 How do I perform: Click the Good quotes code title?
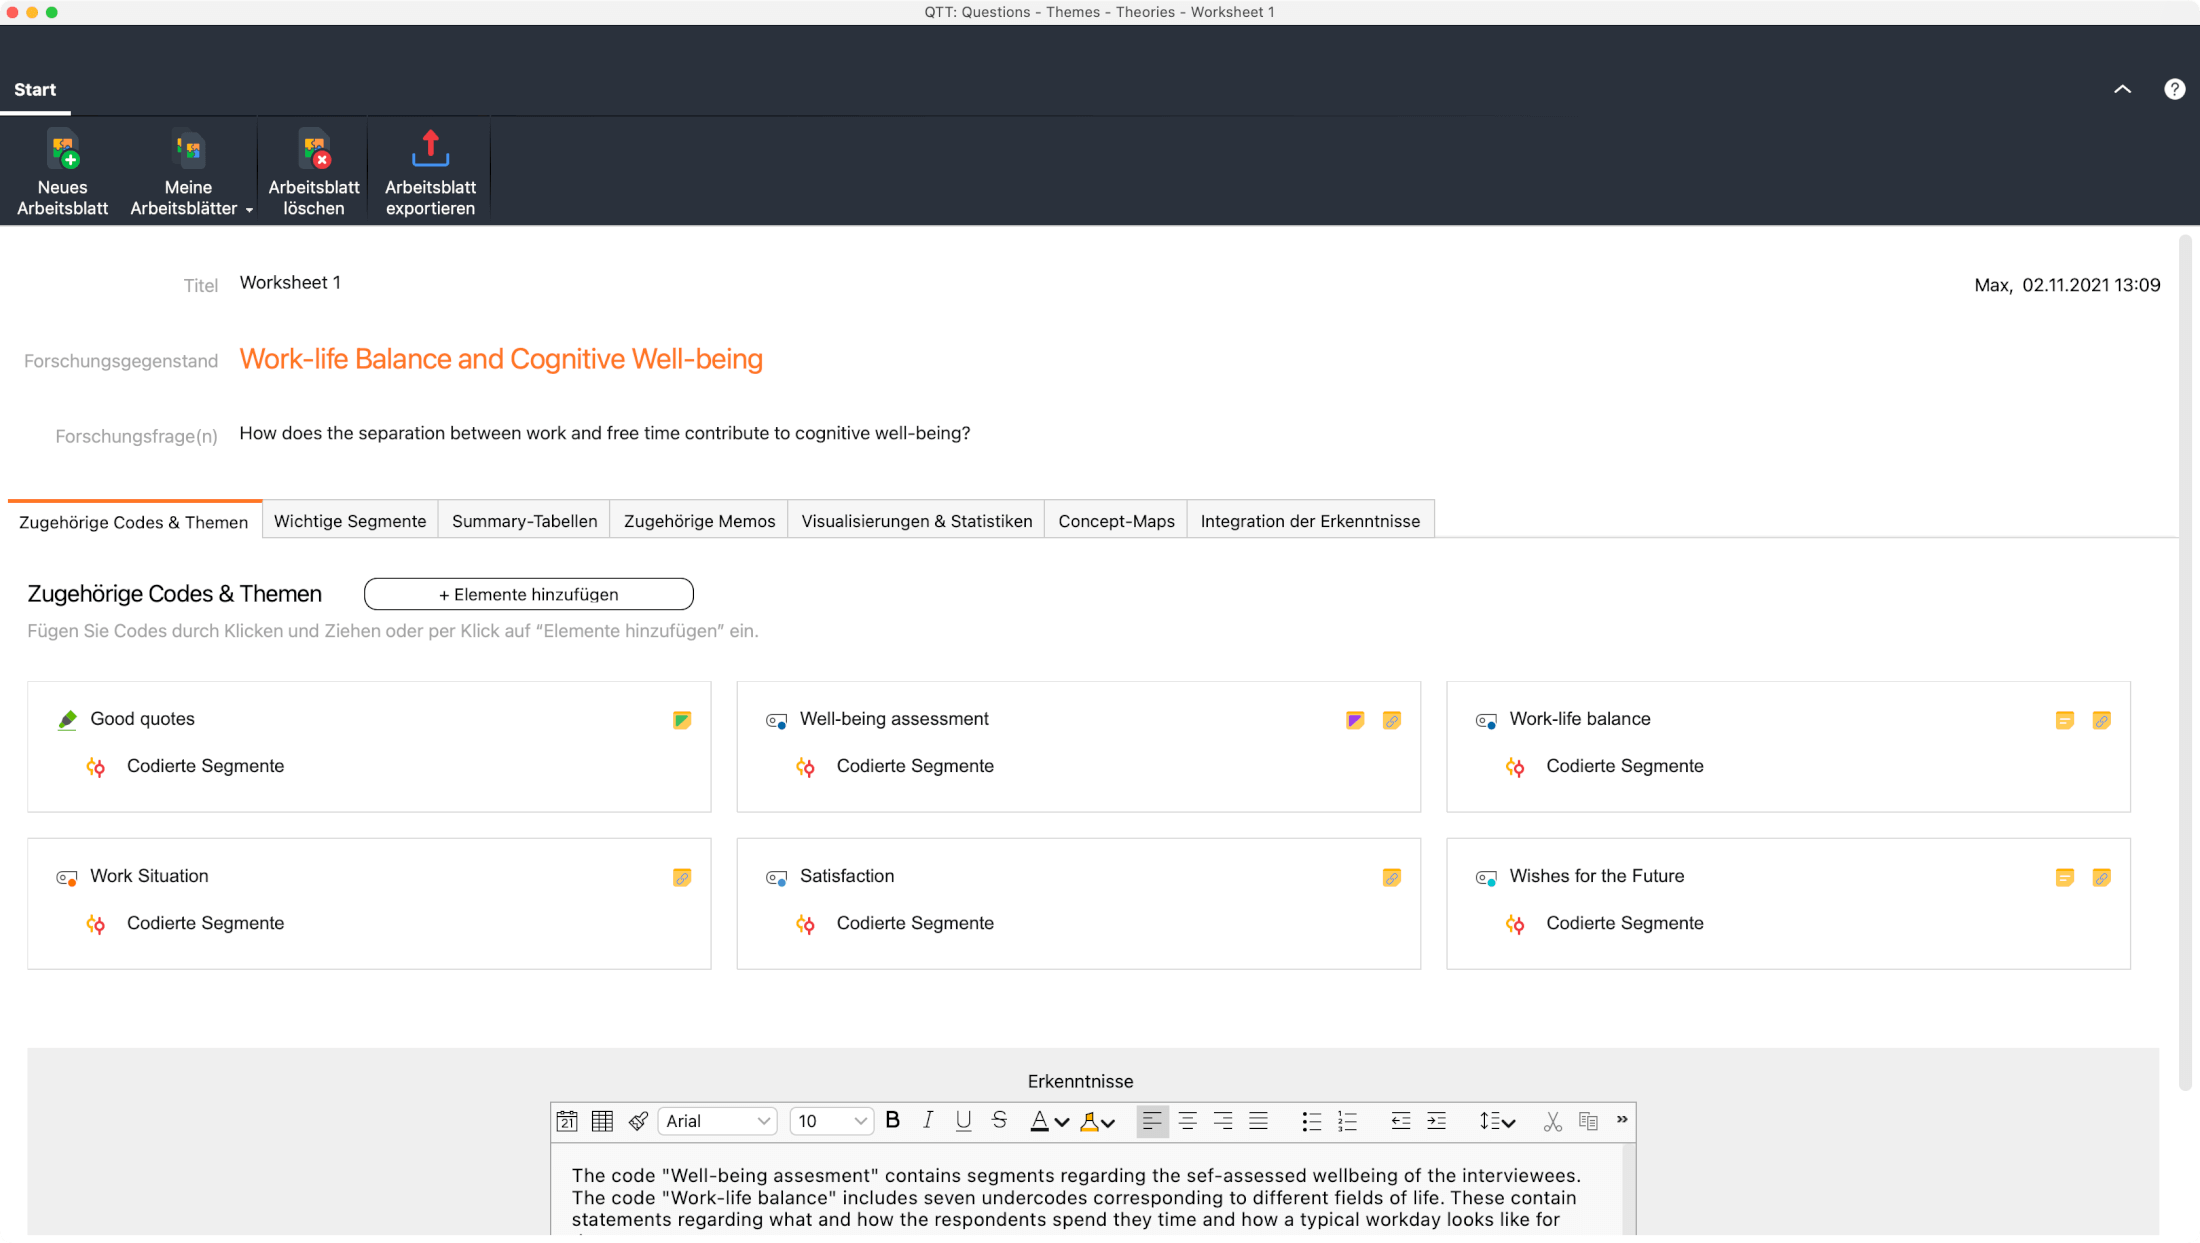pos(142,719)
